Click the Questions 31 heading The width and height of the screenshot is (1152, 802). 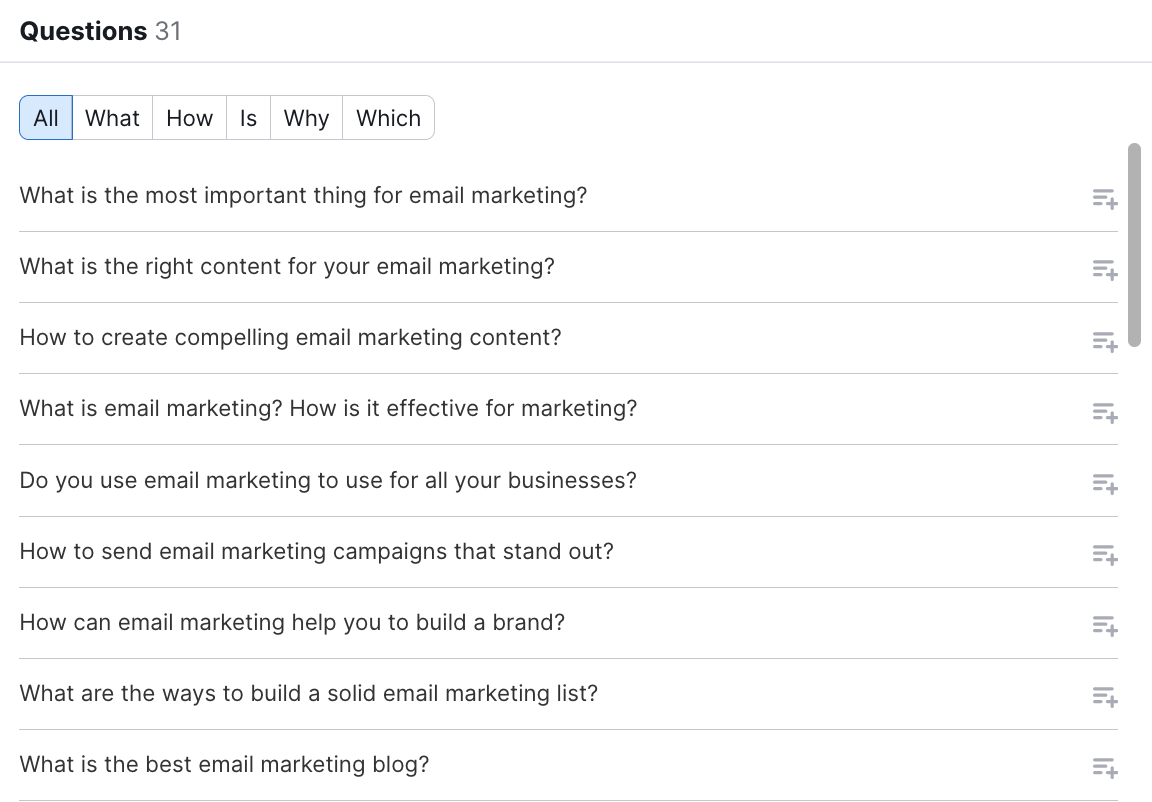click(x=100, y=31)
